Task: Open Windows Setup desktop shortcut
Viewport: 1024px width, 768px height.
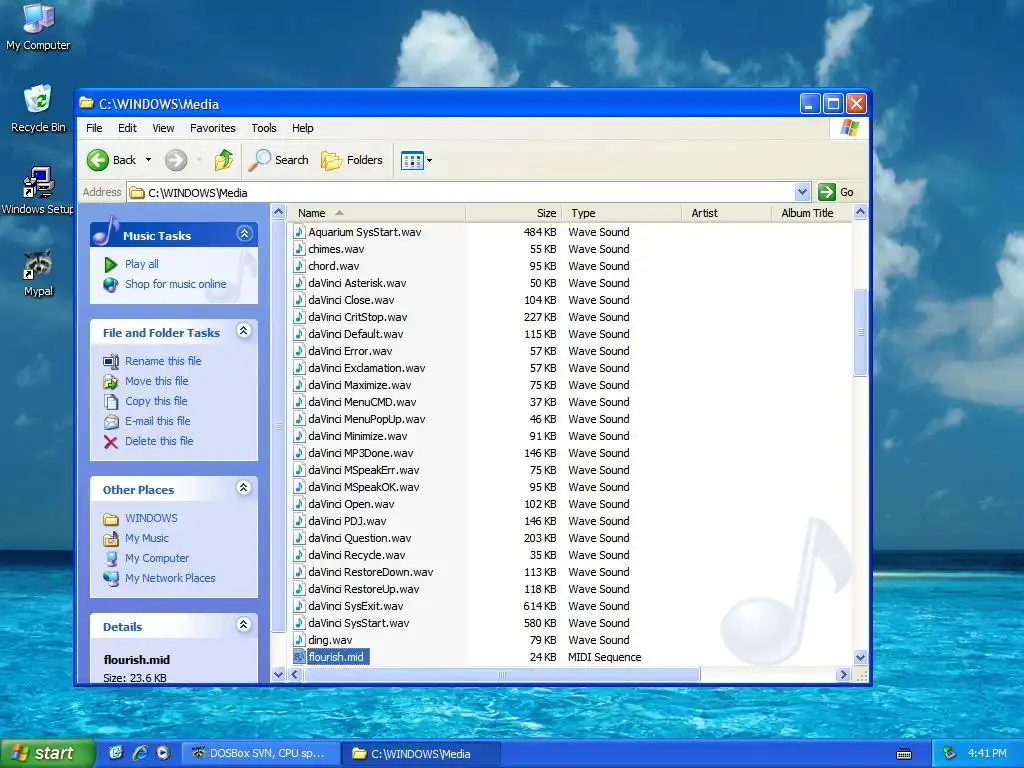Action: (x=38, y=182)
